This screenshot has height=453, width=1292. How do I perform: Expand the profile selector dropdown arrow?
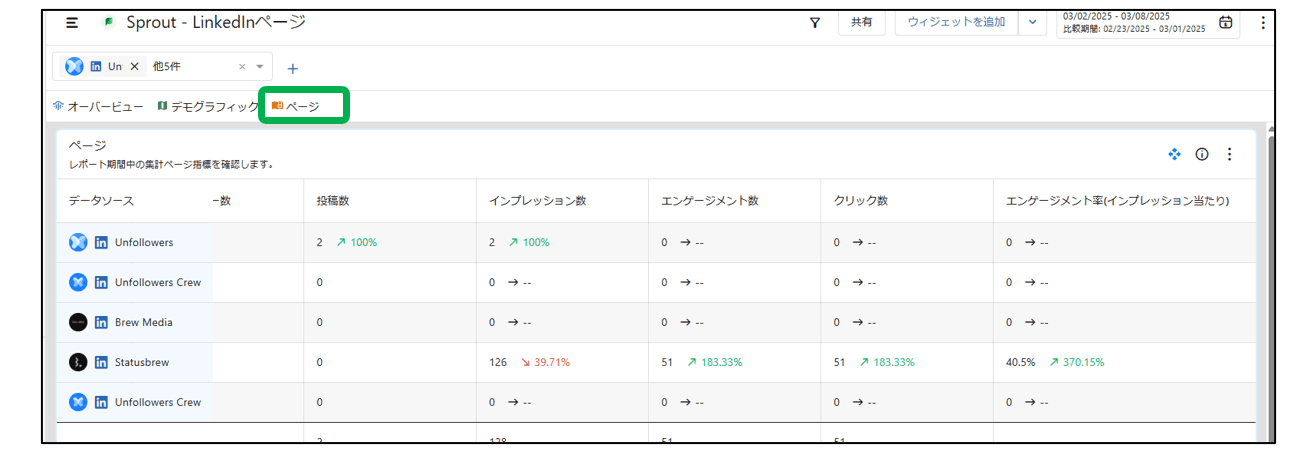point(260,67)
